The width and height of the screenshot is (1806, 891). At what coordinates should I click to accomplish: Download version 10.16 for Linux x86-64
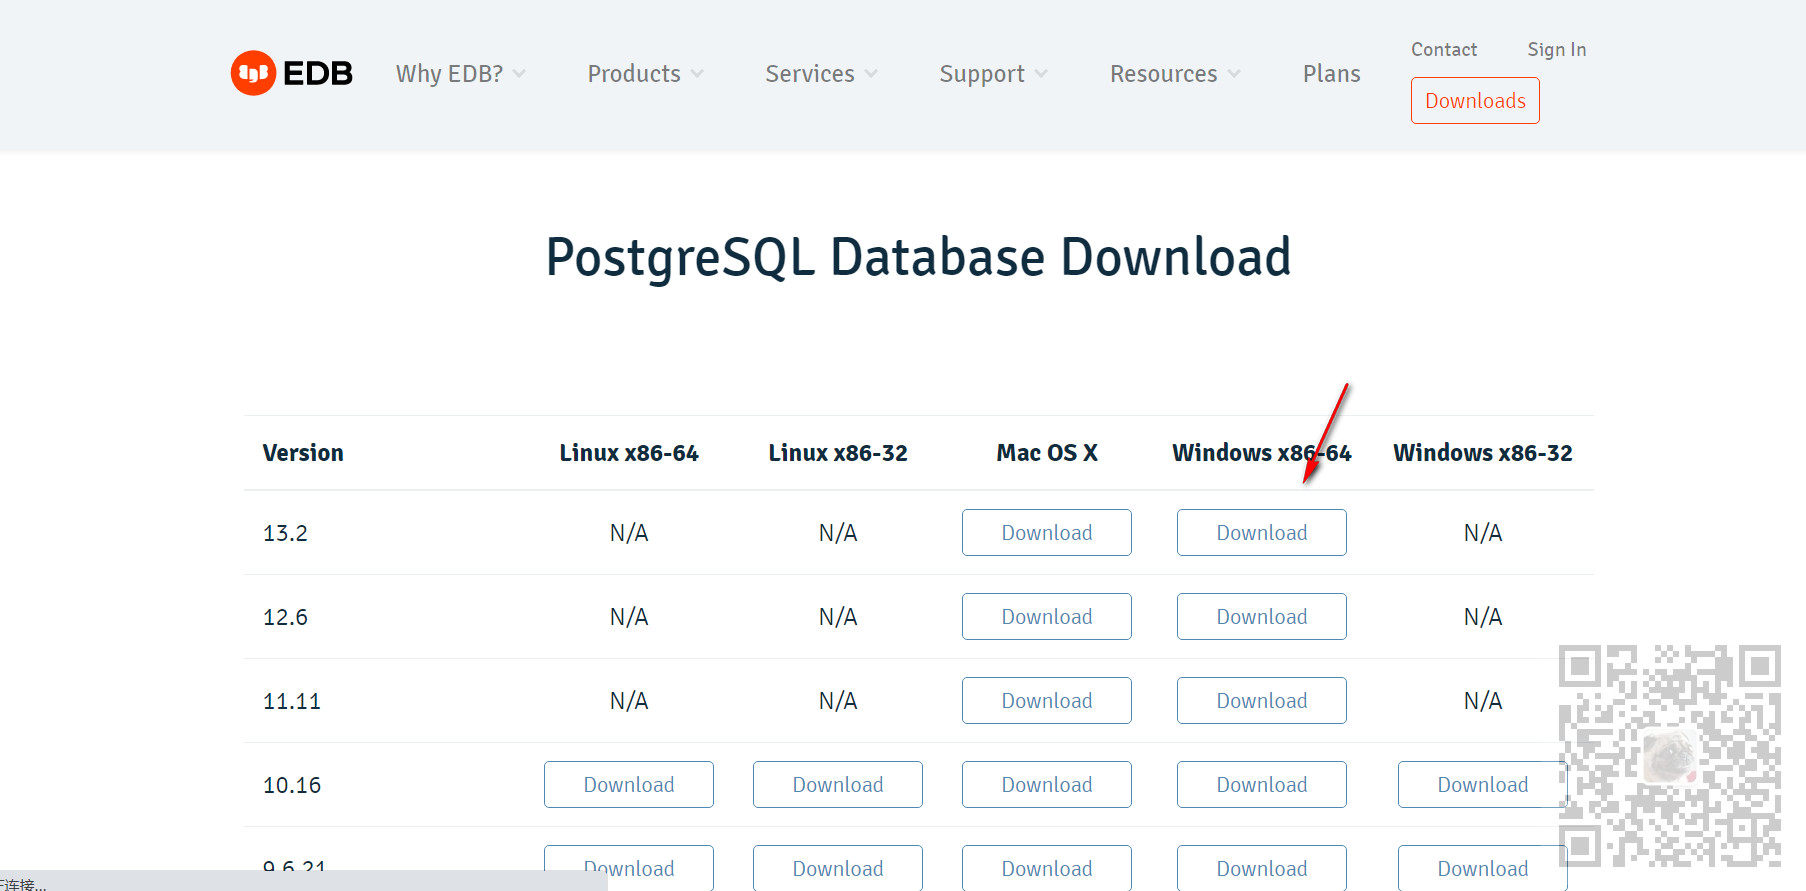[629, 784]
